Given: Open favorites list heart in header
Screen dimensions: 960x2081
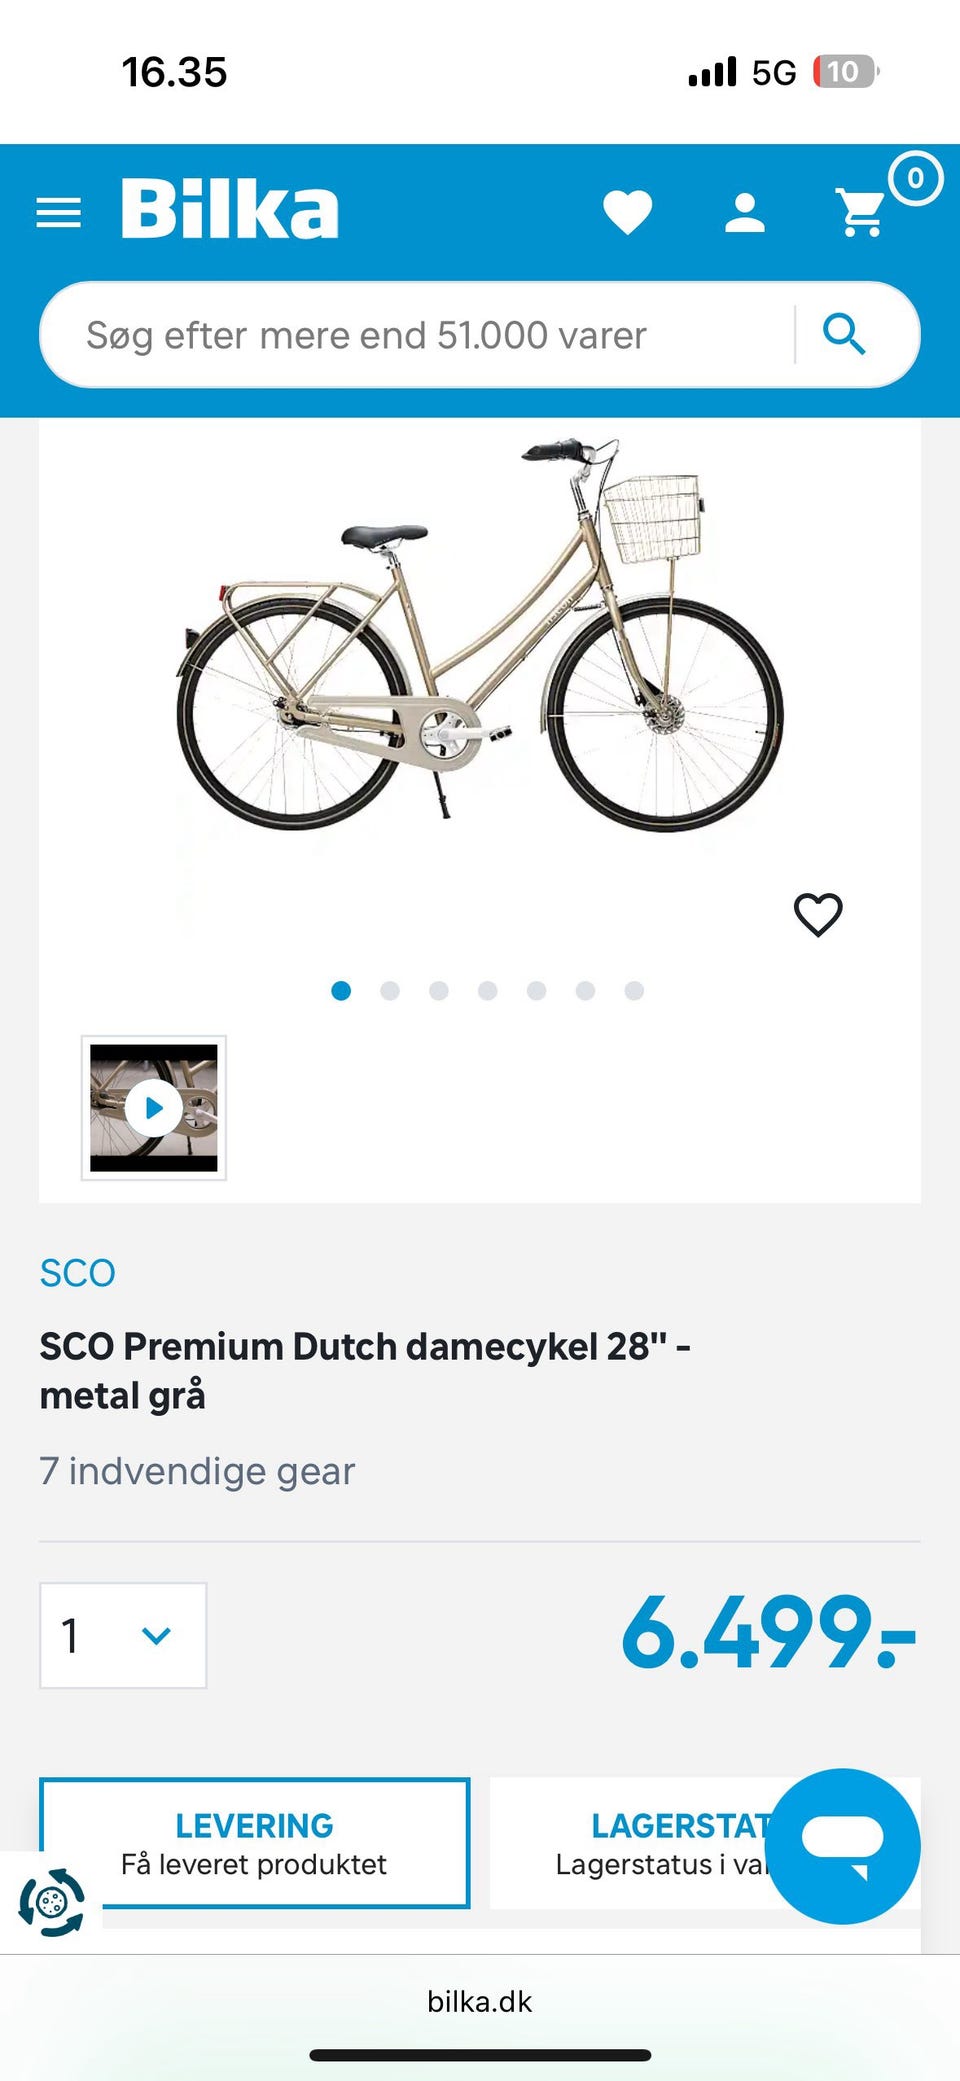Looking at the screenshot, I should (x=628, y=212).
